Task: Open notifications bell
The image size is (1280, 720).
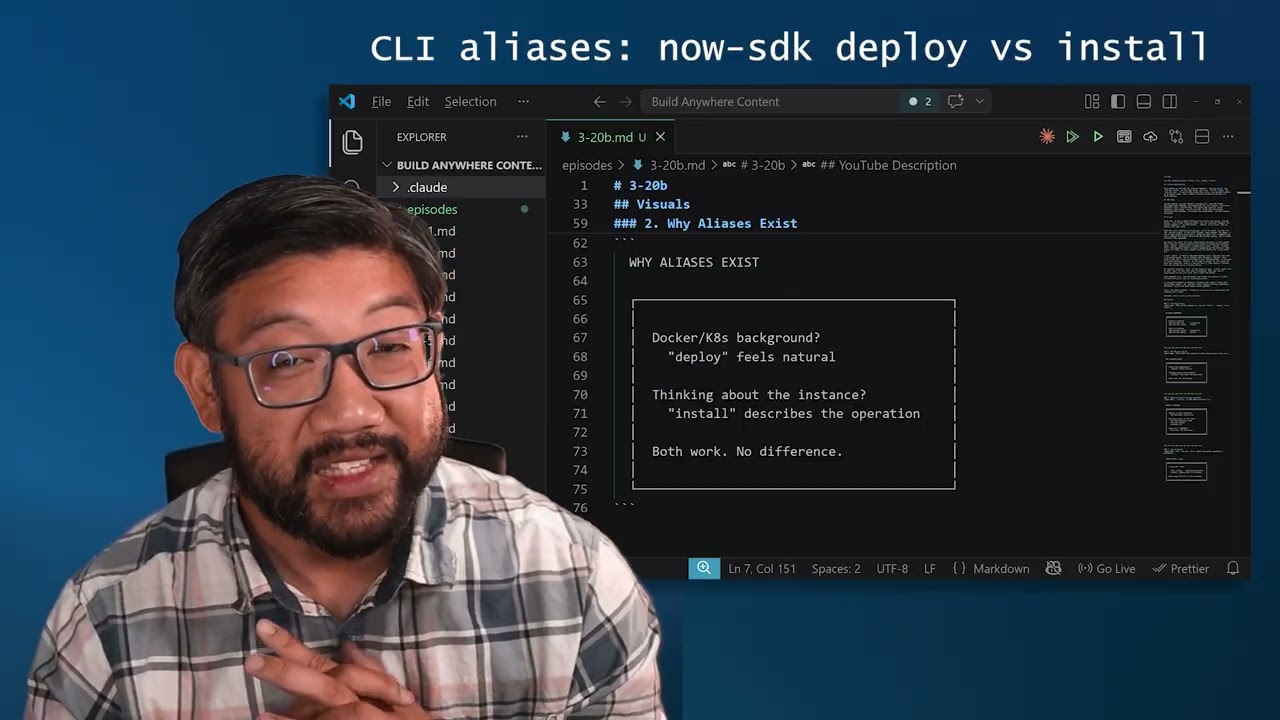Action: tap(1233, 568)
